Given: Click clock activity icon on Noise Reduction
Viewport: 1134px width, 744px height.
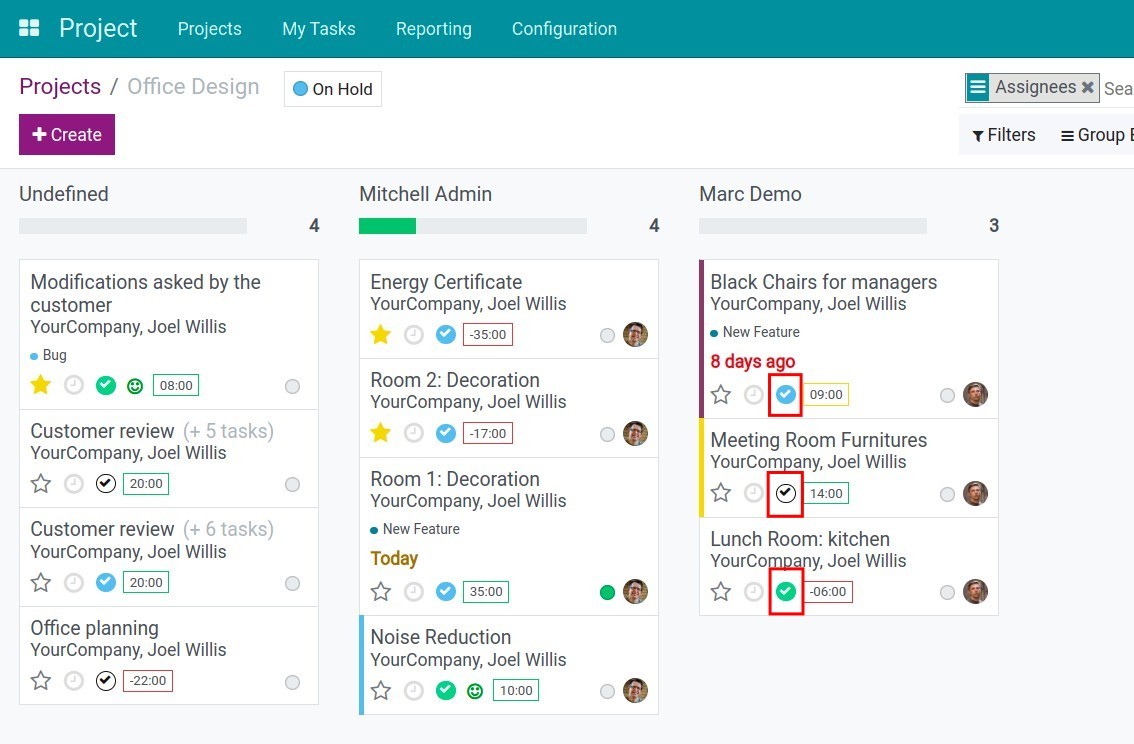Looking at the screenshot, I should 414,691.
